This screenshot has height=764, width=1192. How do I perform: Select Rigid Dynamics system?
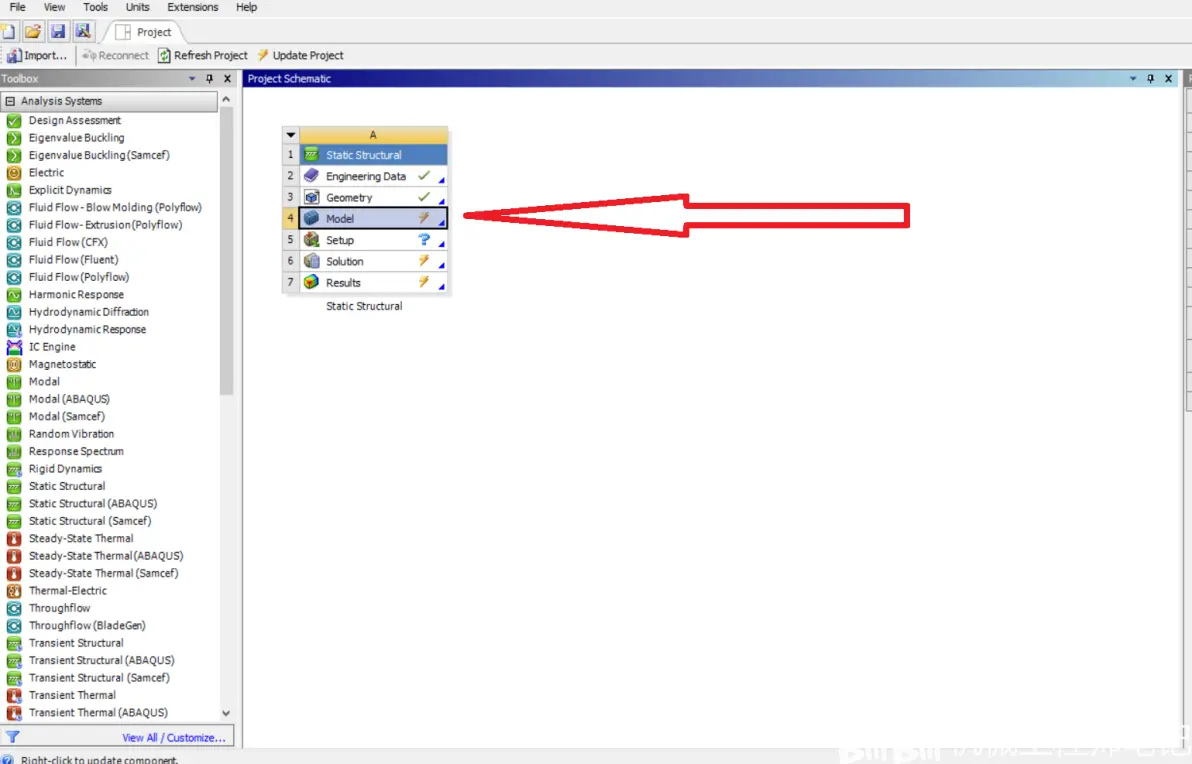pyautogui.click(x=65, y=469)
